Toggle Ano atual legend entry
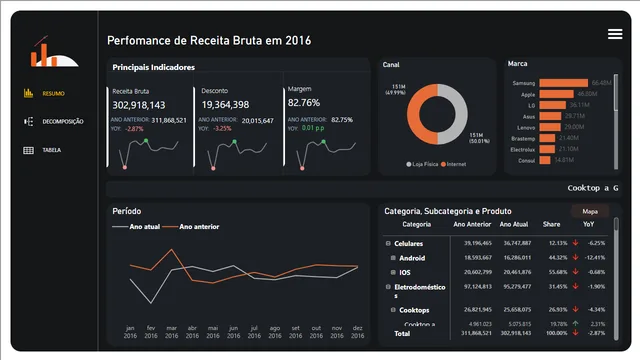640x360 pixels. [136, 227]
